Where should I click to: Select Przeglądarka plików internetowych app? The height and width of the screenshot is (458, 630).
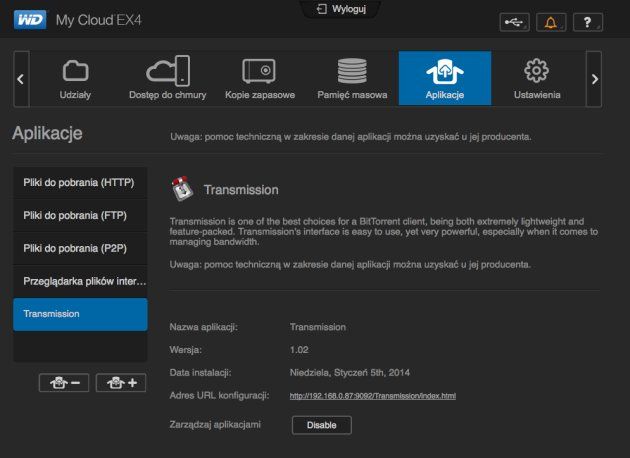pos(80,281)
